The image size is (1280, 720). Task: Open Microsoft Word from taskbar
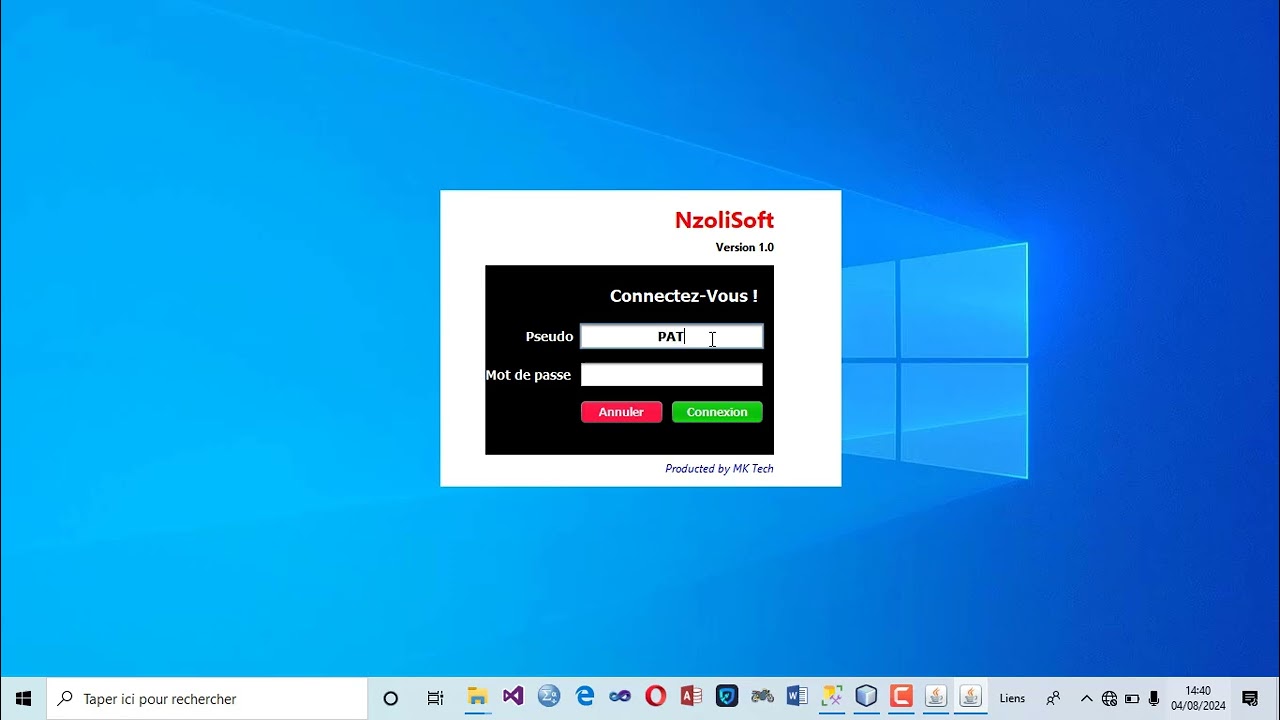[x=797, y=696]
